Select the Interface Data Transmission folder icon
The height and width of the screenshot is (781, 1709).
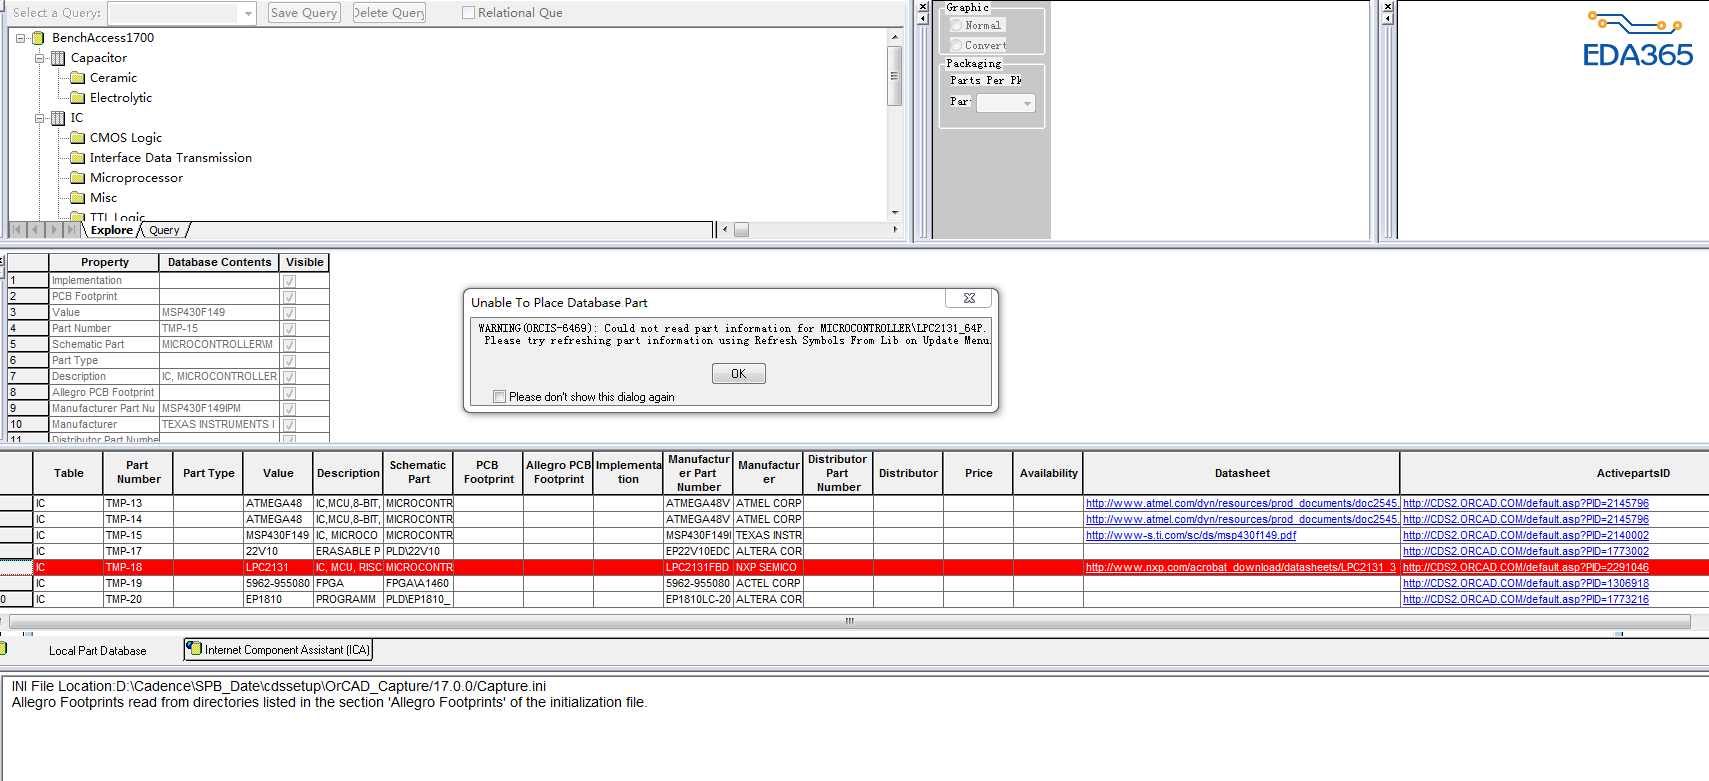tap(78, 158)
